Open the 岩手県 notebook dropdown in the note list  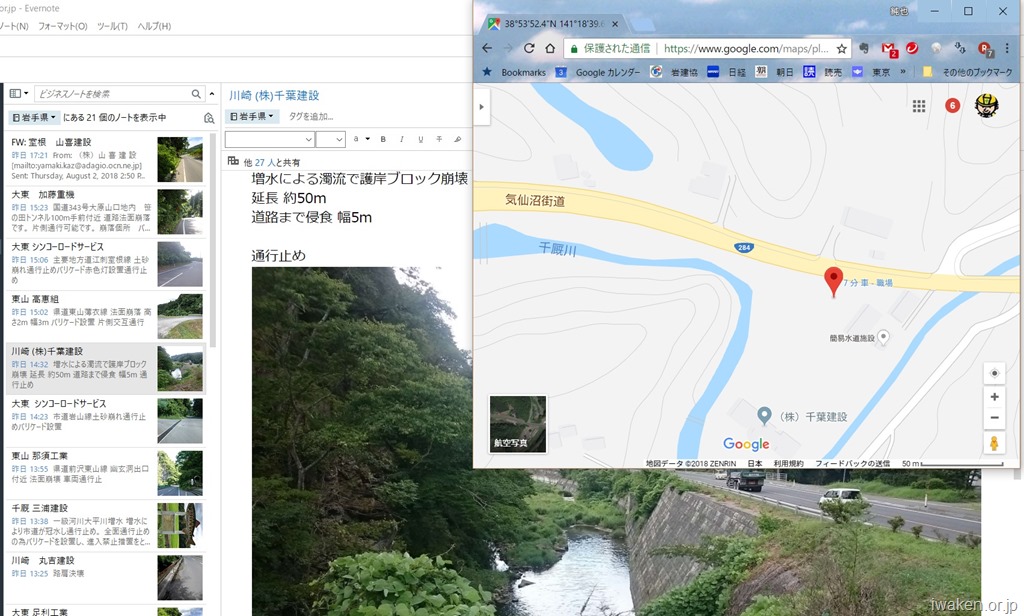tap(35, 118)
